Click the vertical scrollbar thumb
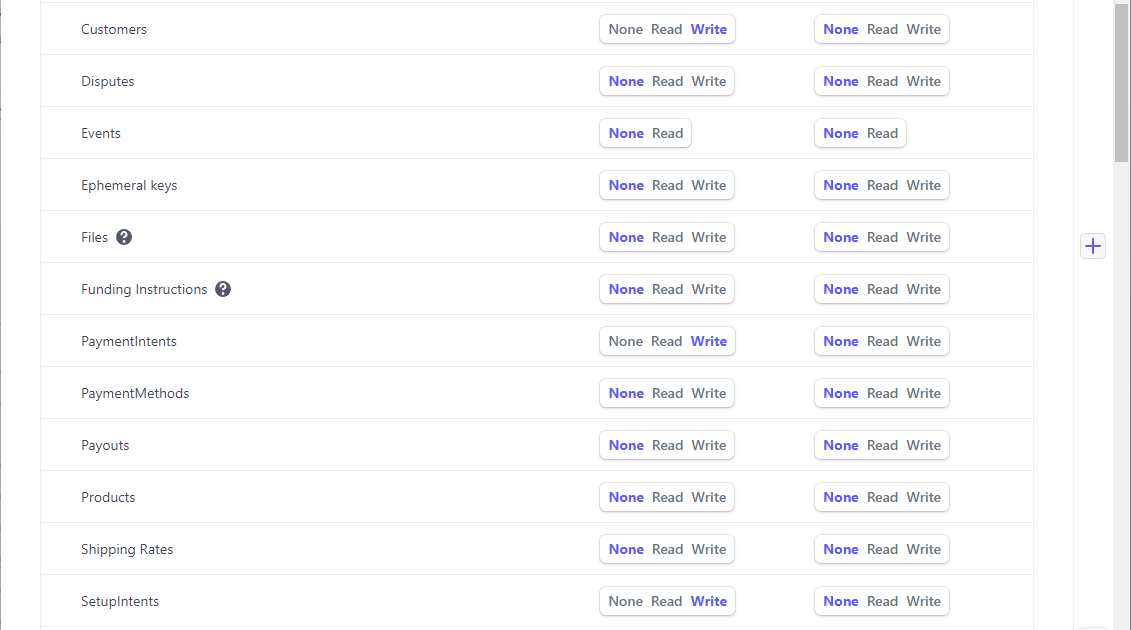The height and width of the screenshot is (630, 1131). [1121, 80]
